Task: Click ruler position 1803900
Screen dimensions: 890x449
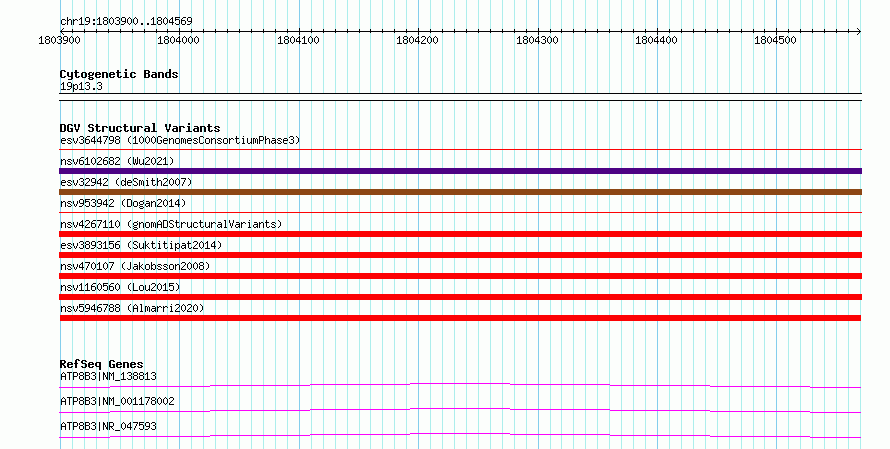Action: [x=59, y=40]
